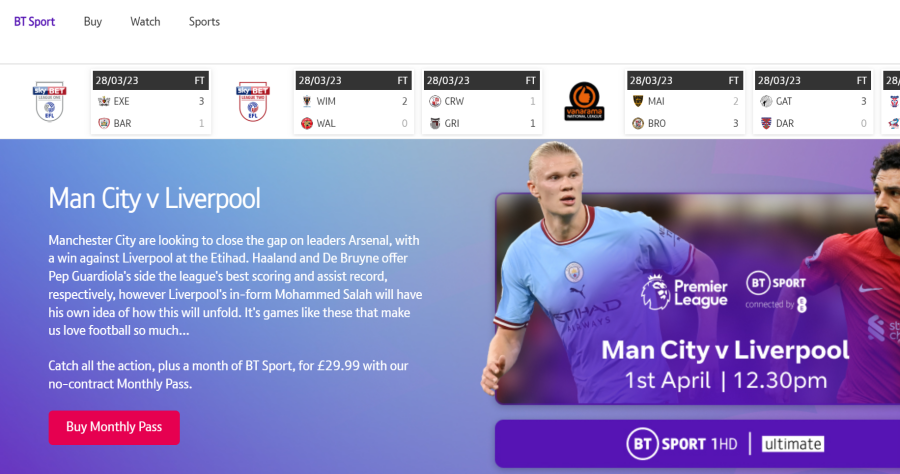Open the Buy menu

pyautogui.click(x=92, y=22)
